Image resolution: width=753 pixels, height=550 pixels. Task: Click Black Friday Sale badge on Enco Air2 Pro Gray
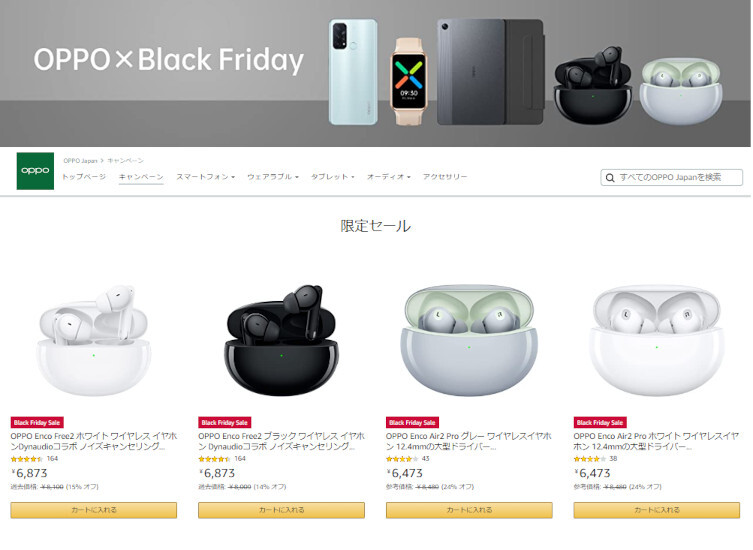(x=412, y=423)
